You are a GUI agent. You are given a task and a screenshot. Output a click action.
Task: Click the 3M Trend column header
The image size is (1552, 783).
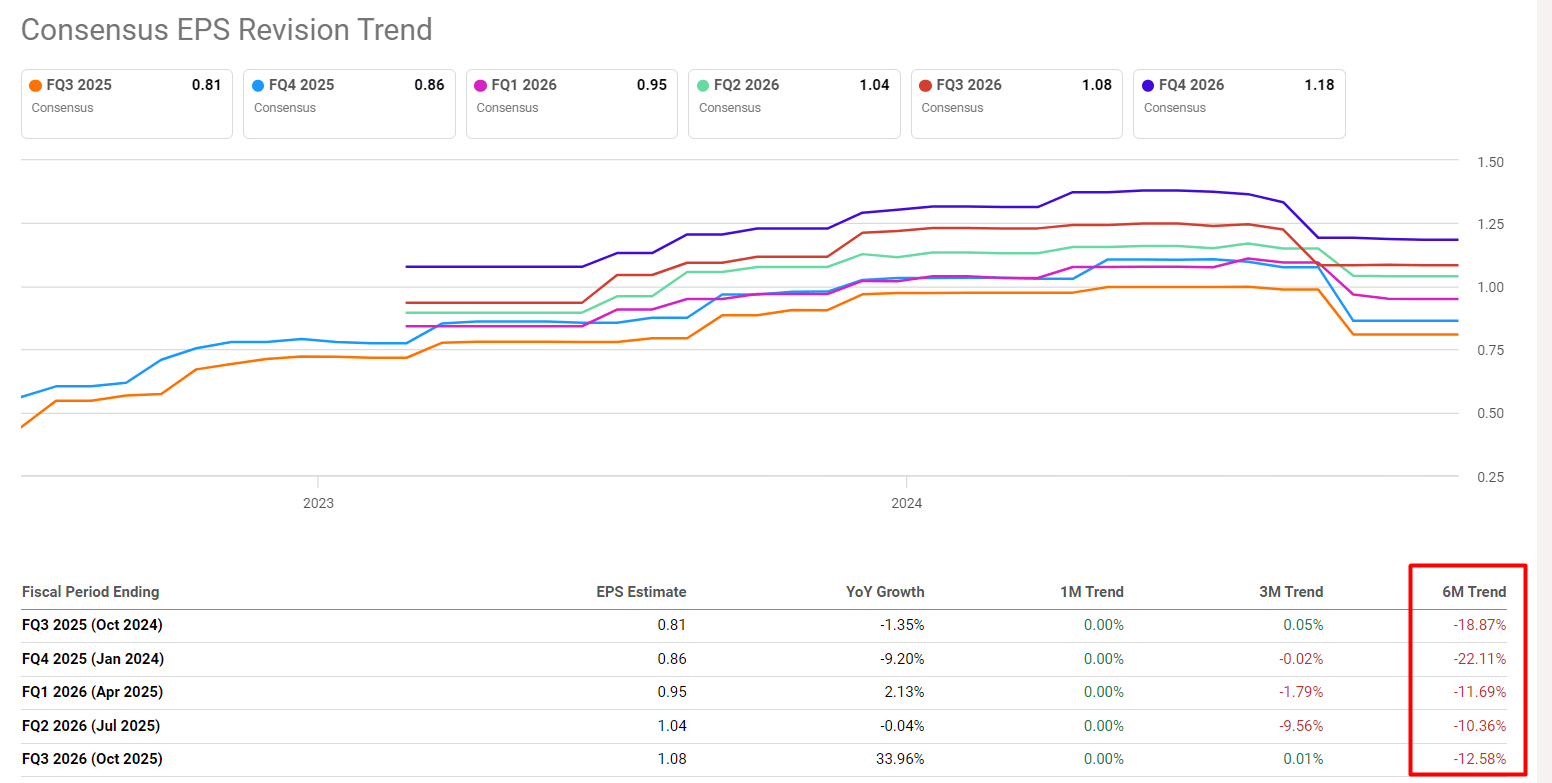1291,591
